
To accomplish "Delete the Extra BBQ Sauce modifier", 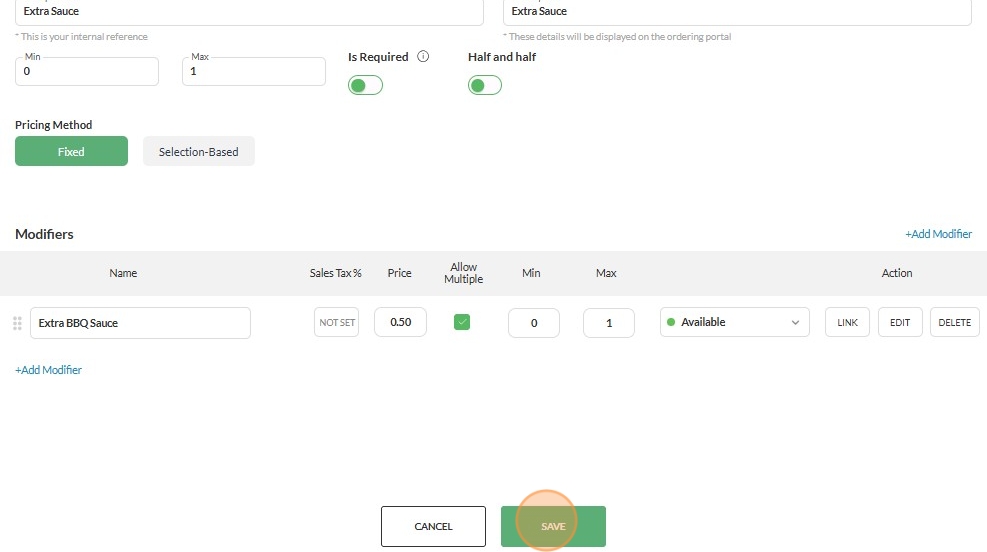I will (x=955, y=322).
